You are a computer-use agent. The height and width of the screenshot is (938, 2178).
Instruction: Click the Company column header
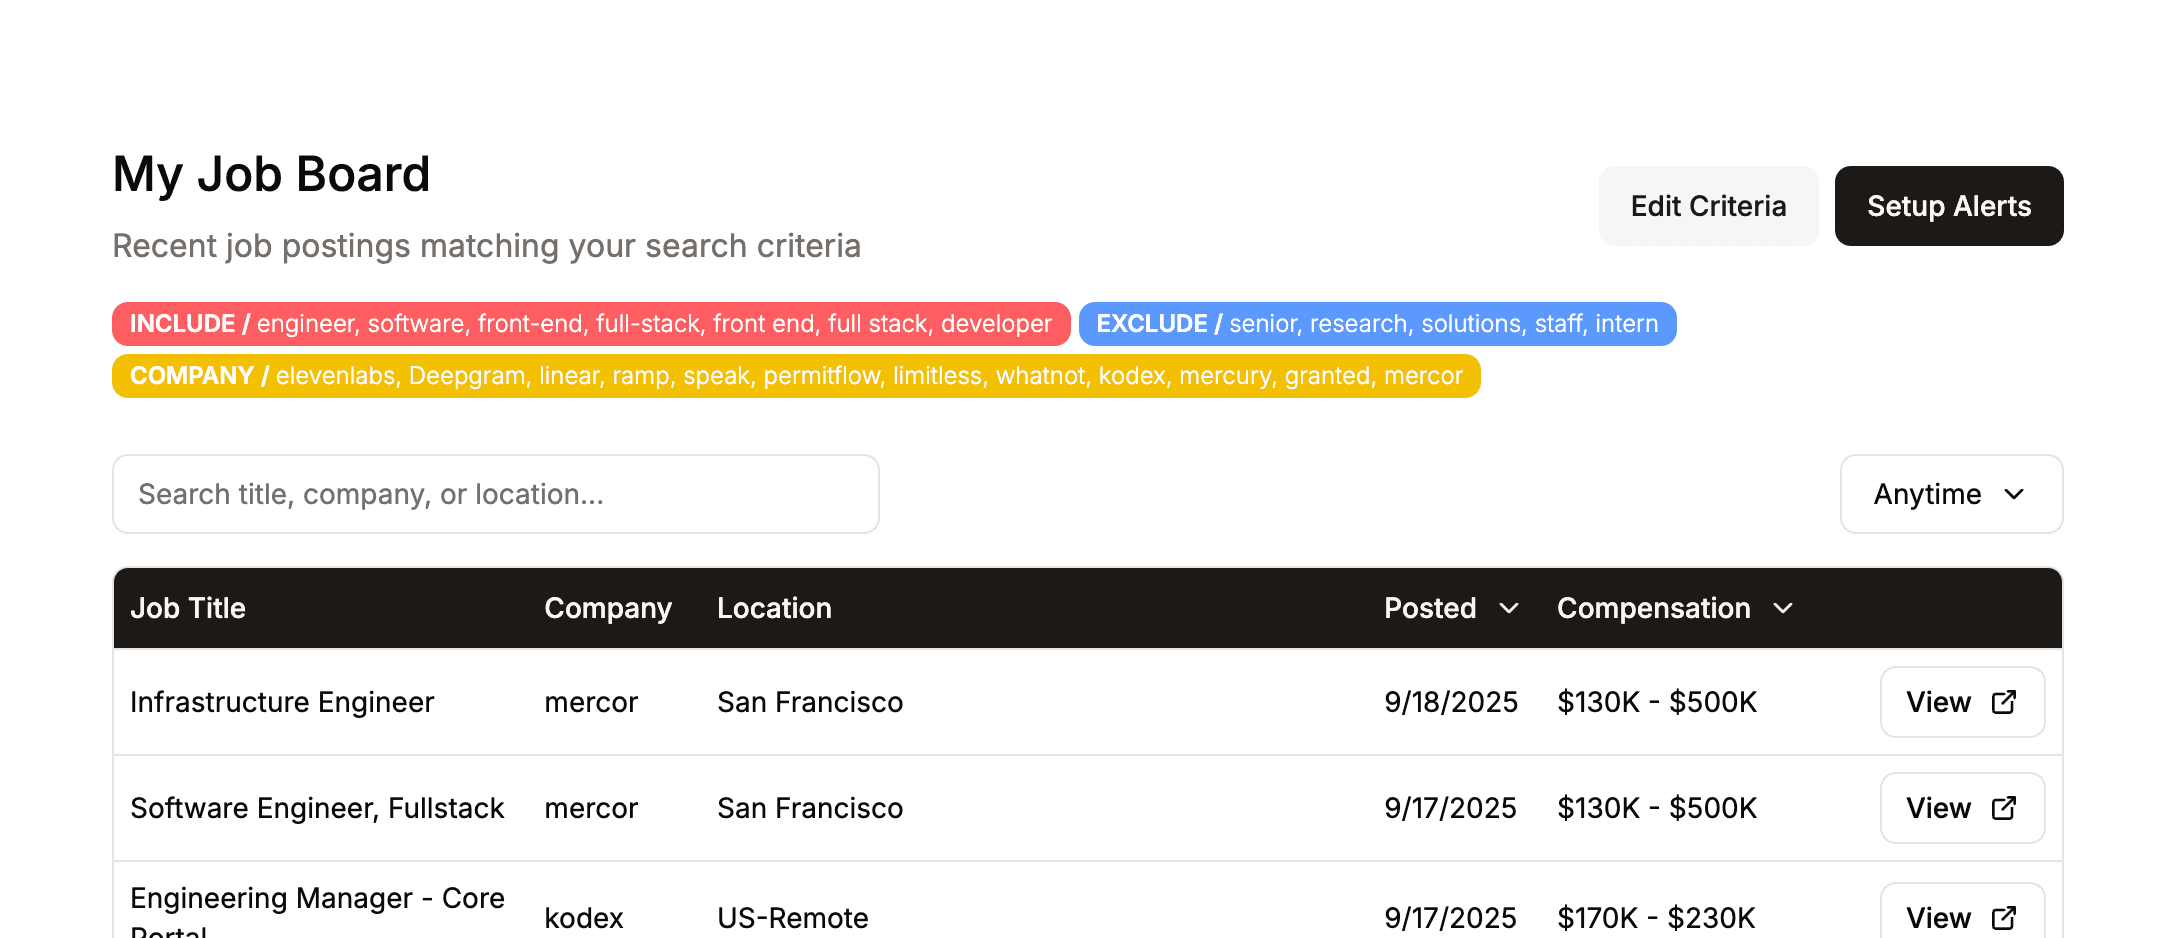point(607,608)
